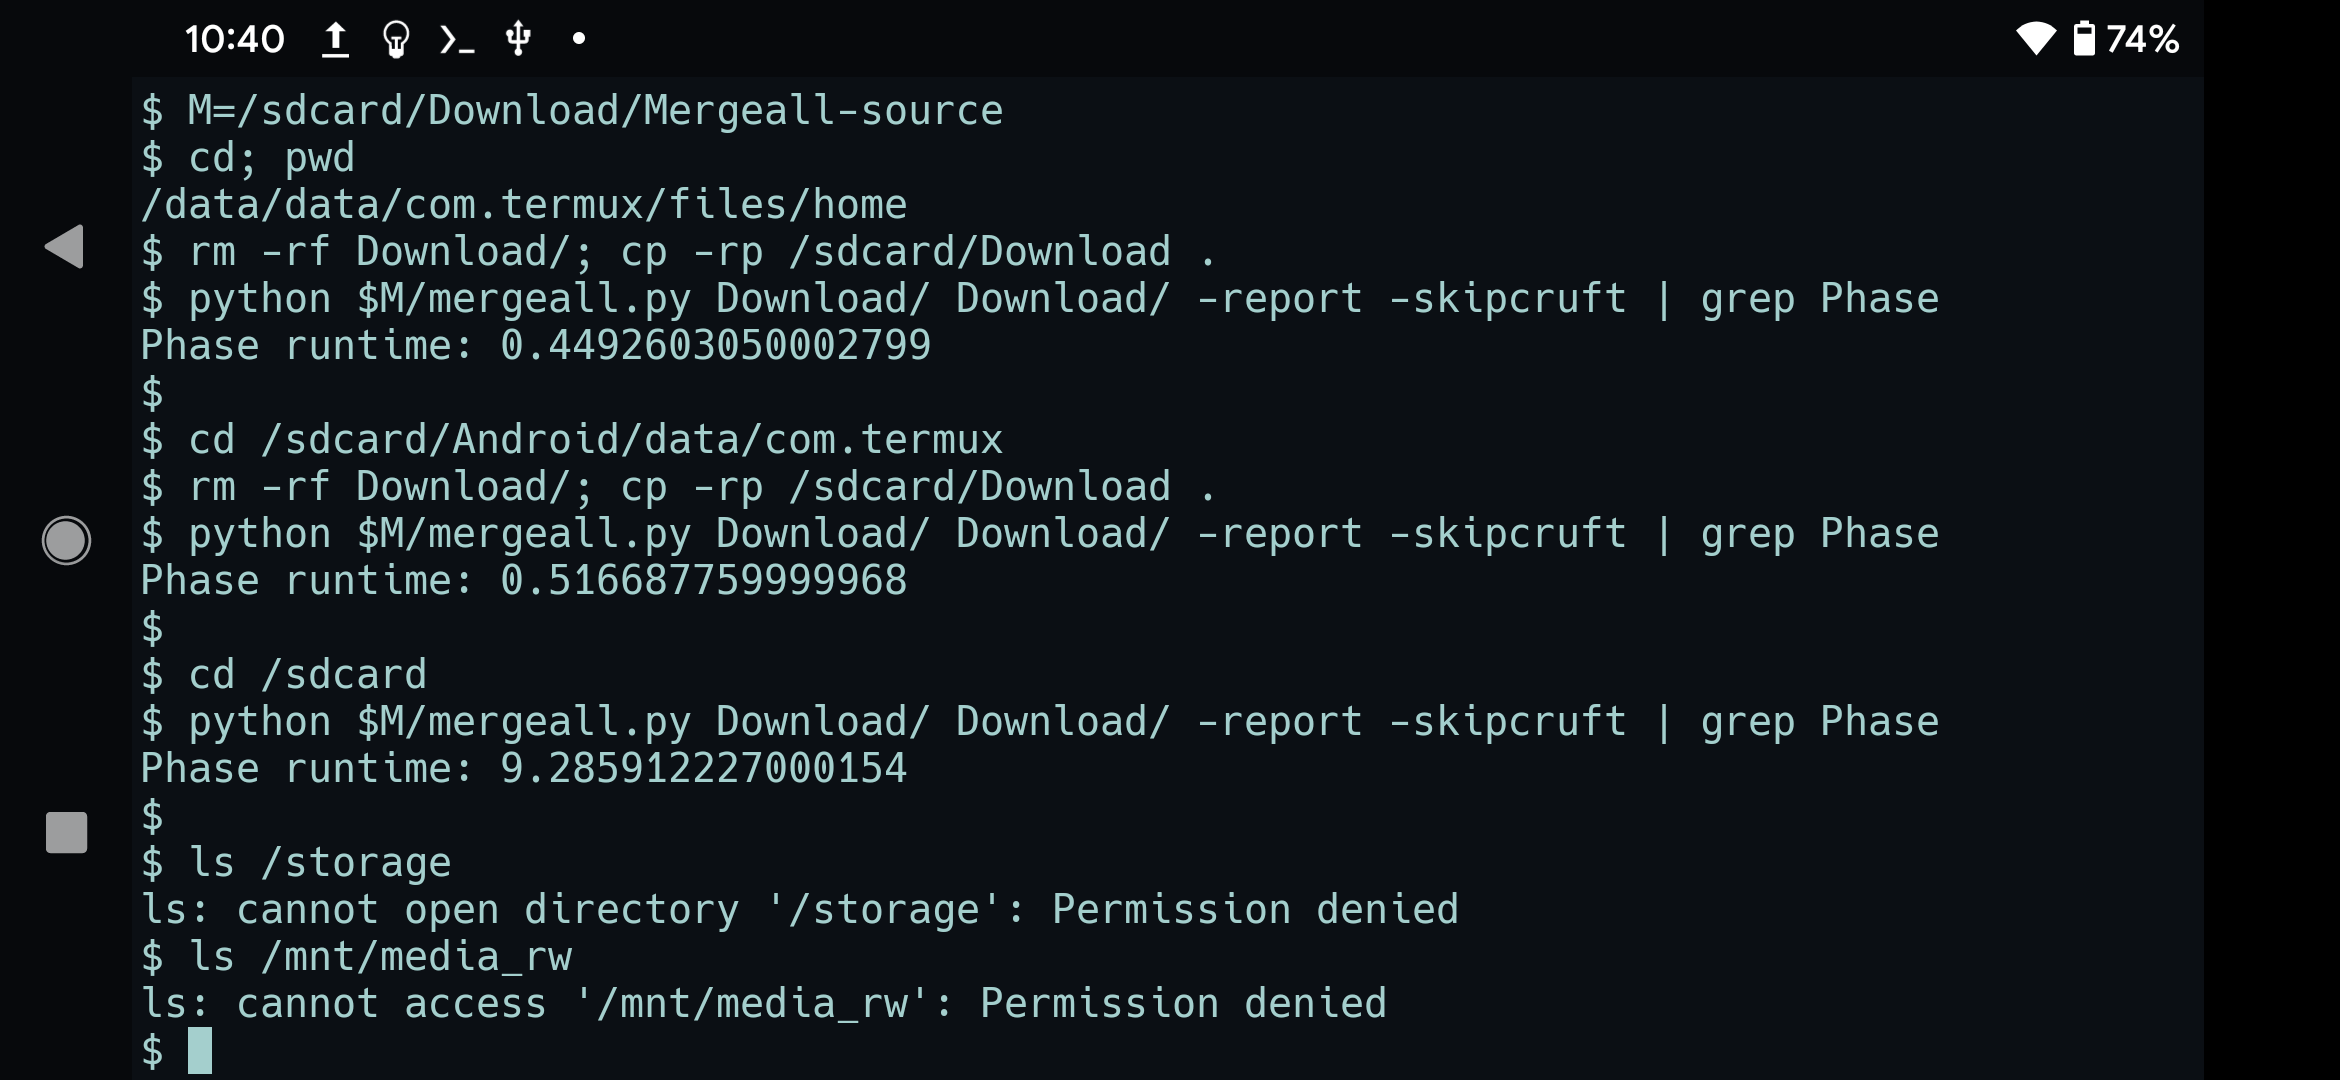Tap the notification overflow dot
The image size is (2340, 1080).
[578, 39]
